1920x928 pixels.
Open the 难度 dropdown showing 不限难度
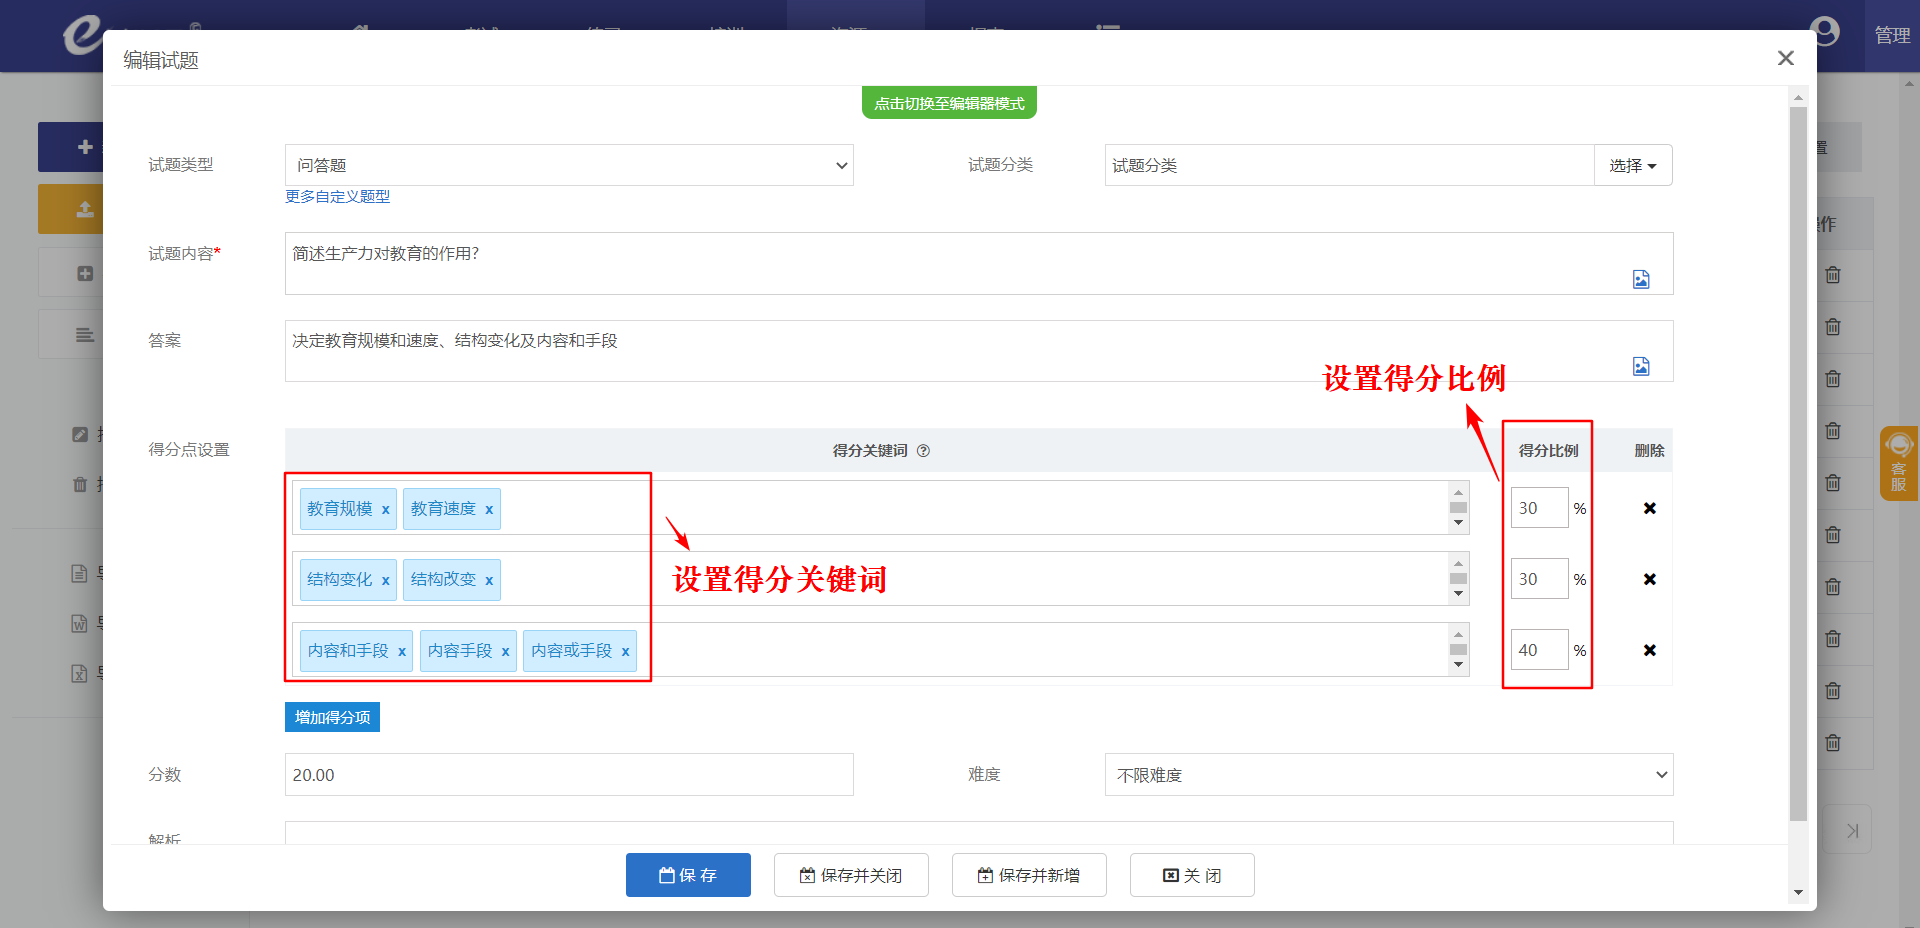click(x=1388, y=775)
